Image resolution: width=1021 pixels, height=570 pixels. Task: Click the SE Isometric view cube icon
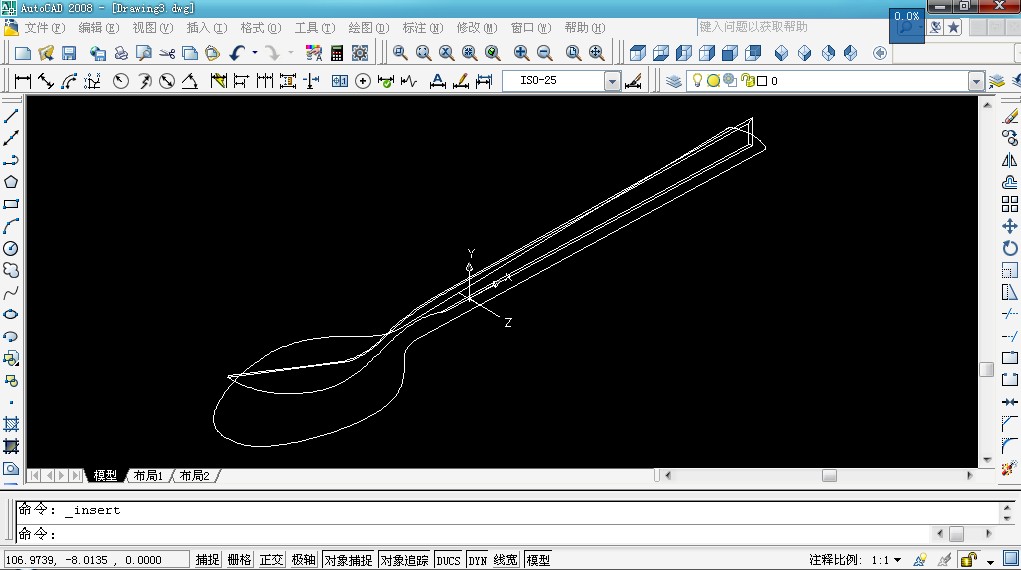point(805,53)
